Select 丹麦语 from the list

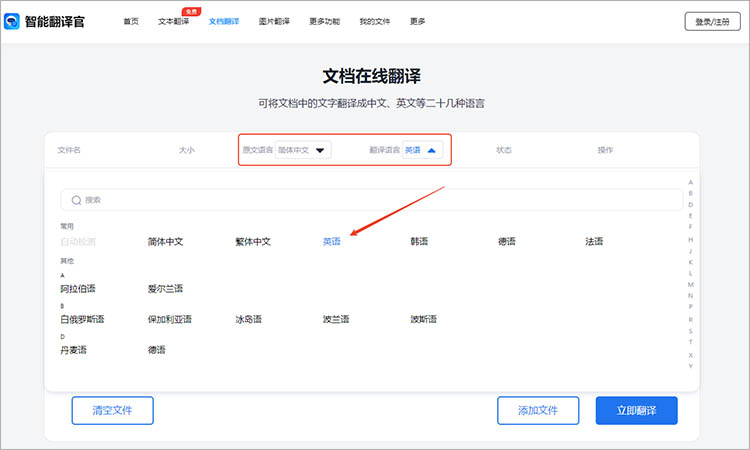74,350
